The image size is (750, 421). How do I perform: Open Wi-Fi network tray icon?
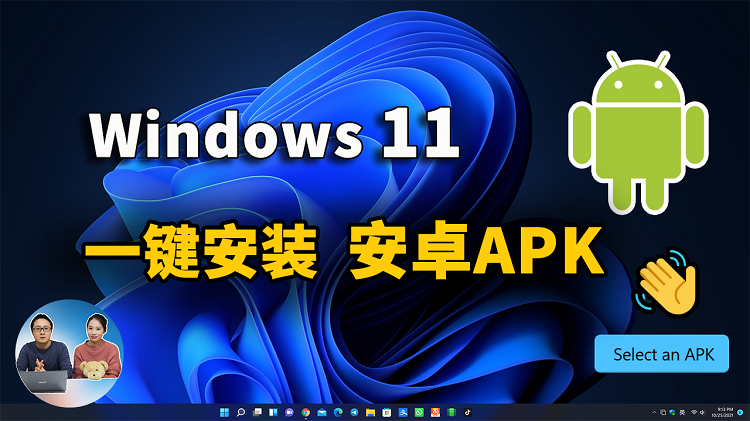pos(694,412)
